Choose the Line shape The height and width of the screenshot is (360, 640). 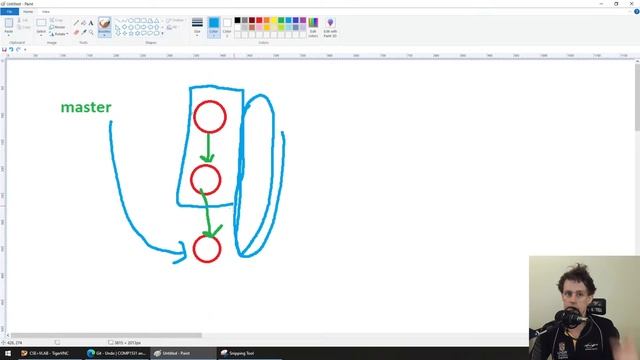pos(118,20)
